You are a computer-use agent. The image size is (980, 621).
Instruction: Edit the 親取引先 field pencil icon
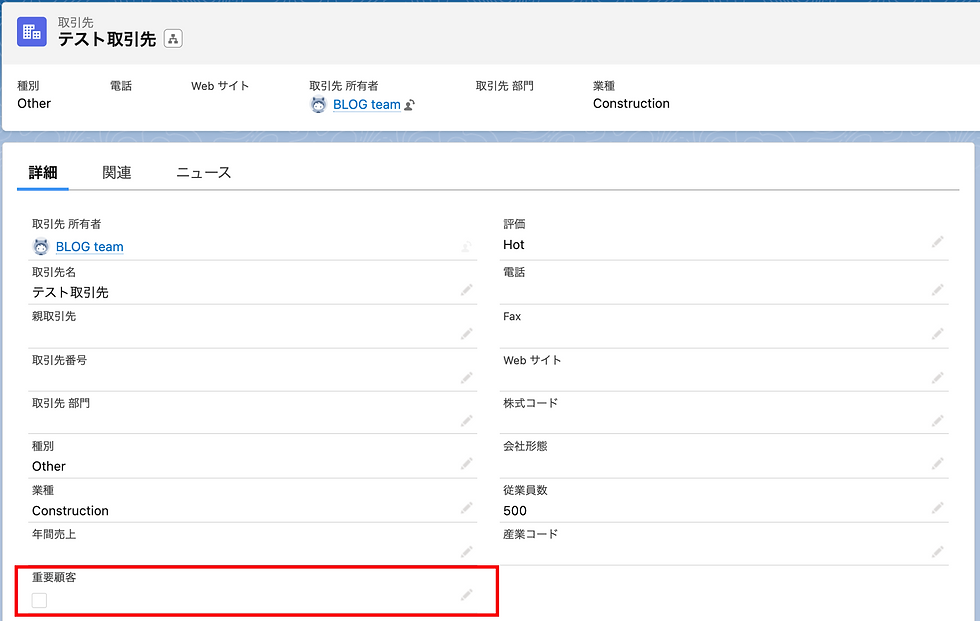pos(466,334)
